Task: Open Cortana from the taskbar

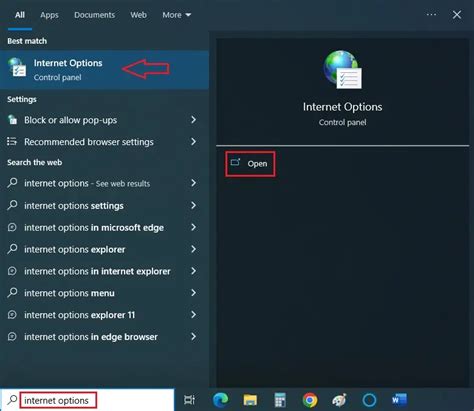Action: [x=369, y=400]
